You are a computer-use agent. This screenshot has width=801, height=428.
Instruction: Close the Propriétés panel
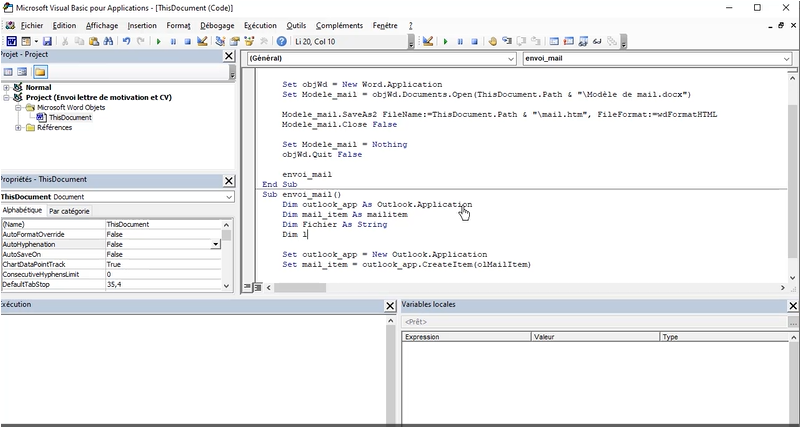[229, 181]
